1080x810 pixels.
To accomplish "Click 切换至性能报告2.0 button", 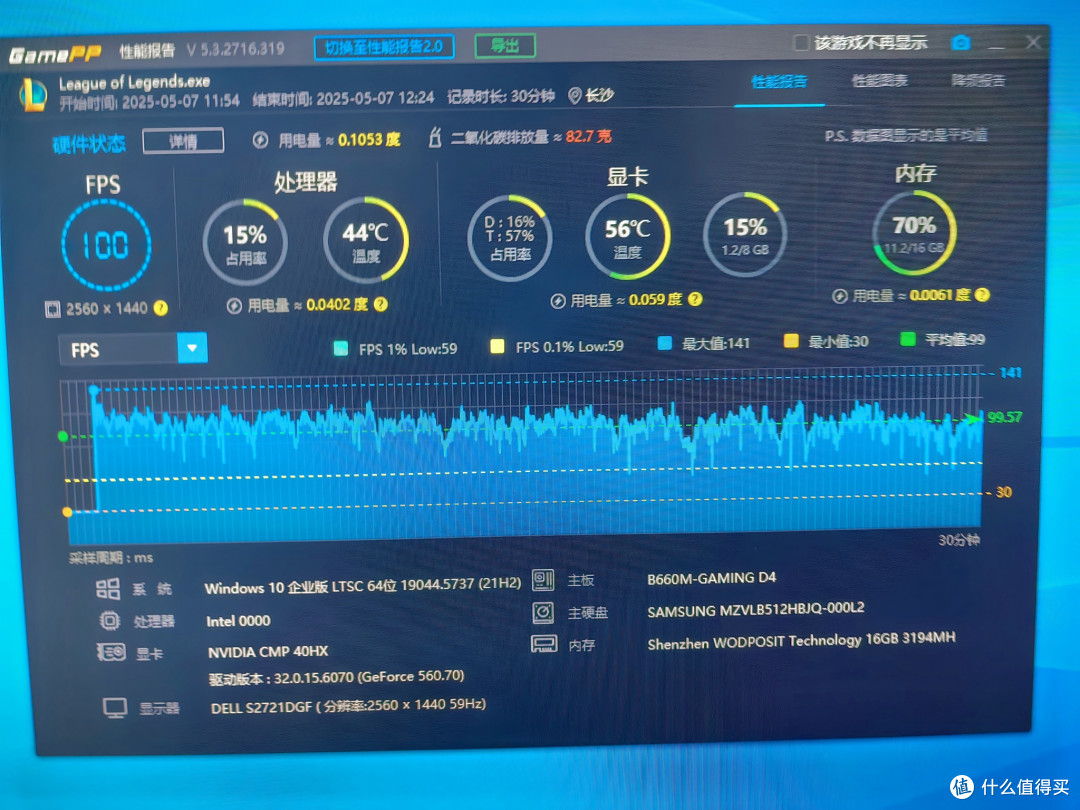I will point(384,47).
